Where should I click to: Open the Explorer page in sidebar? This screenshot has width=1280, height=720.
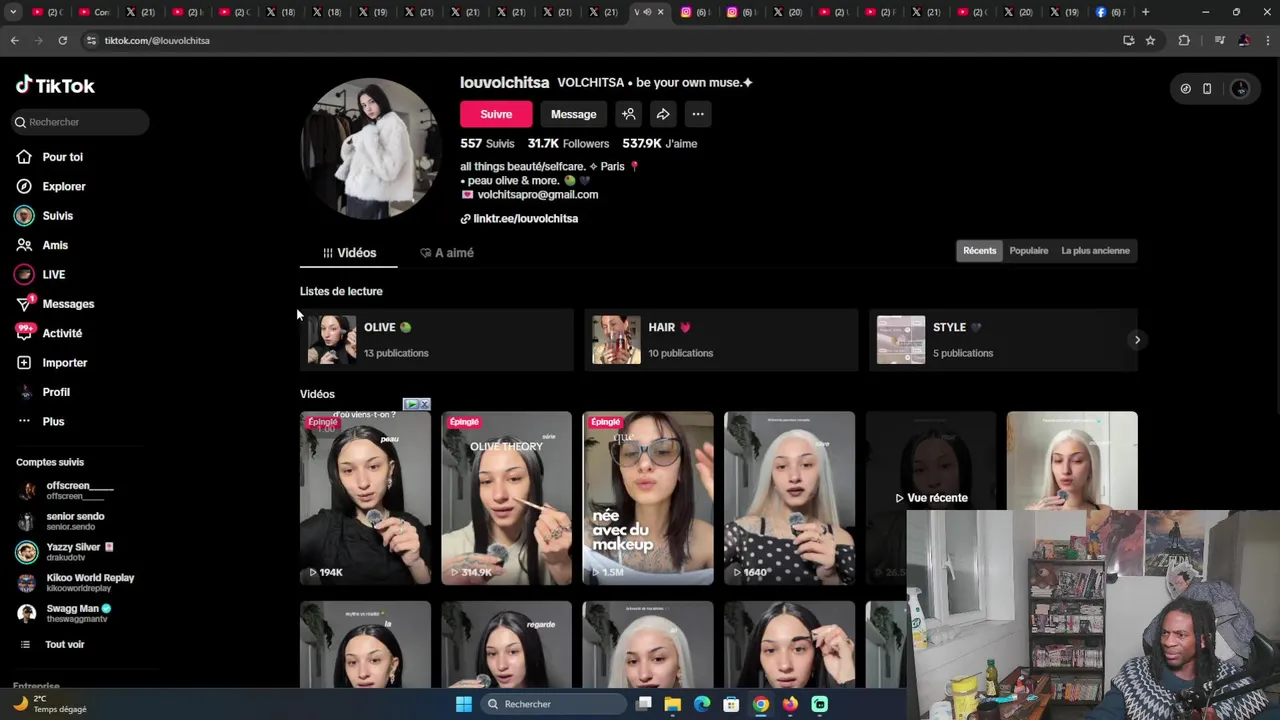pos(51,186)
